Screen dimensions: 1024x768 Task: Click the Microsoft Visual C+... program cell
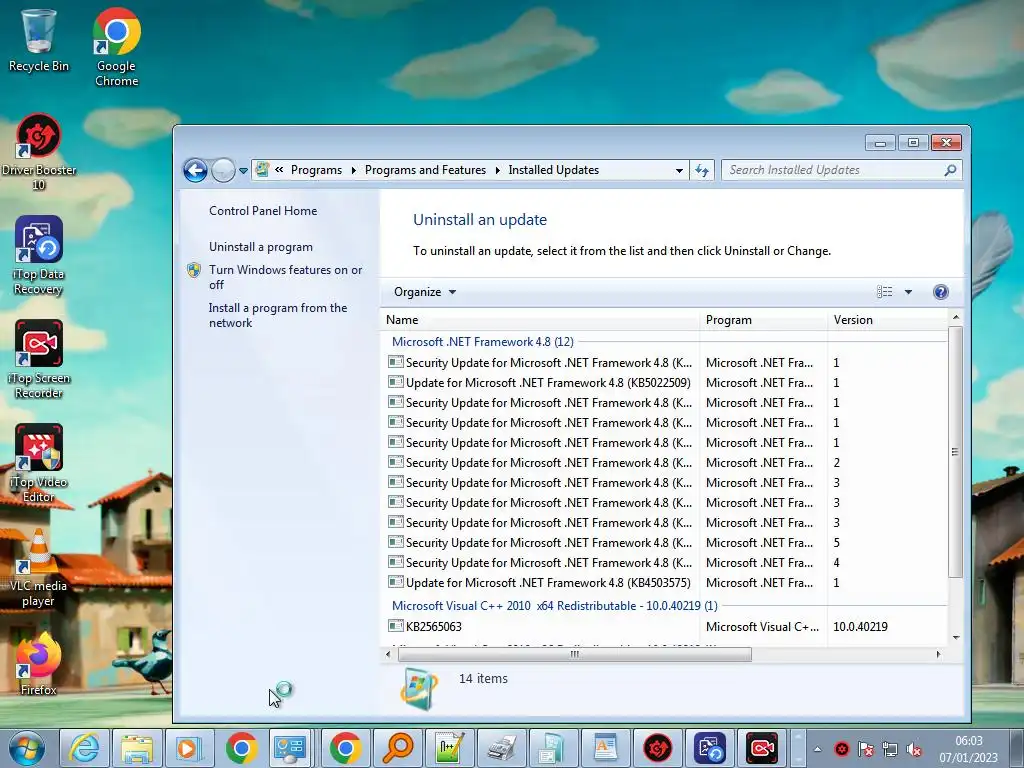762,627
